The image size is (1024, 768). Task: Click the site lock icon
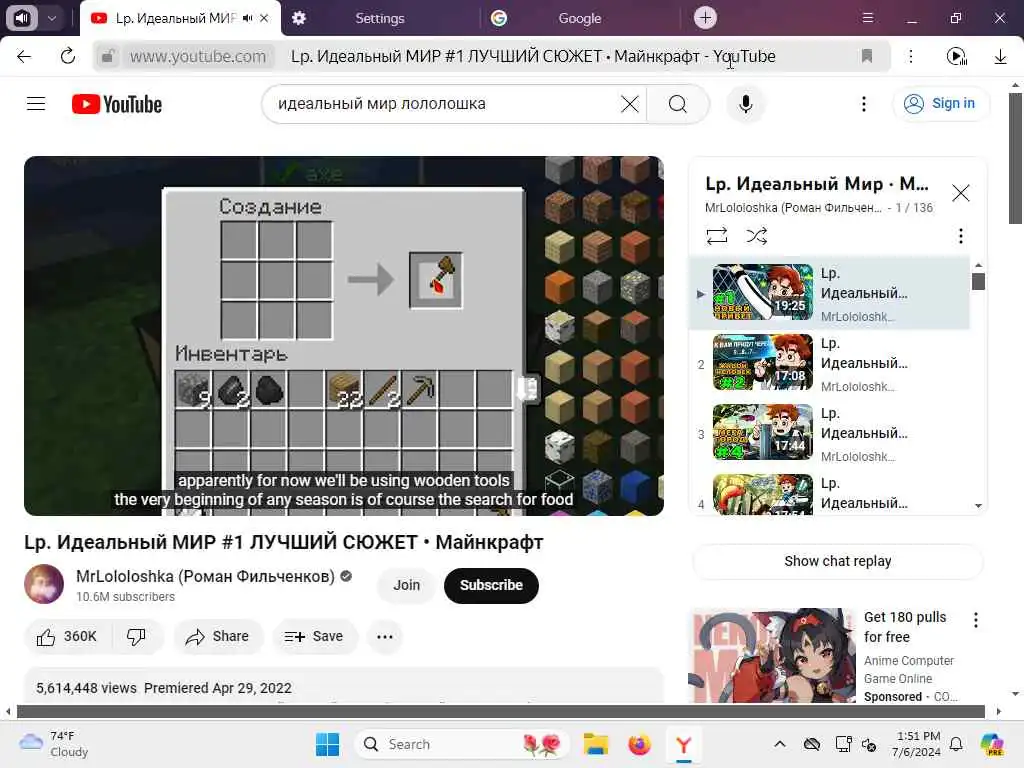pyautogui.click(x=108, y=56)
